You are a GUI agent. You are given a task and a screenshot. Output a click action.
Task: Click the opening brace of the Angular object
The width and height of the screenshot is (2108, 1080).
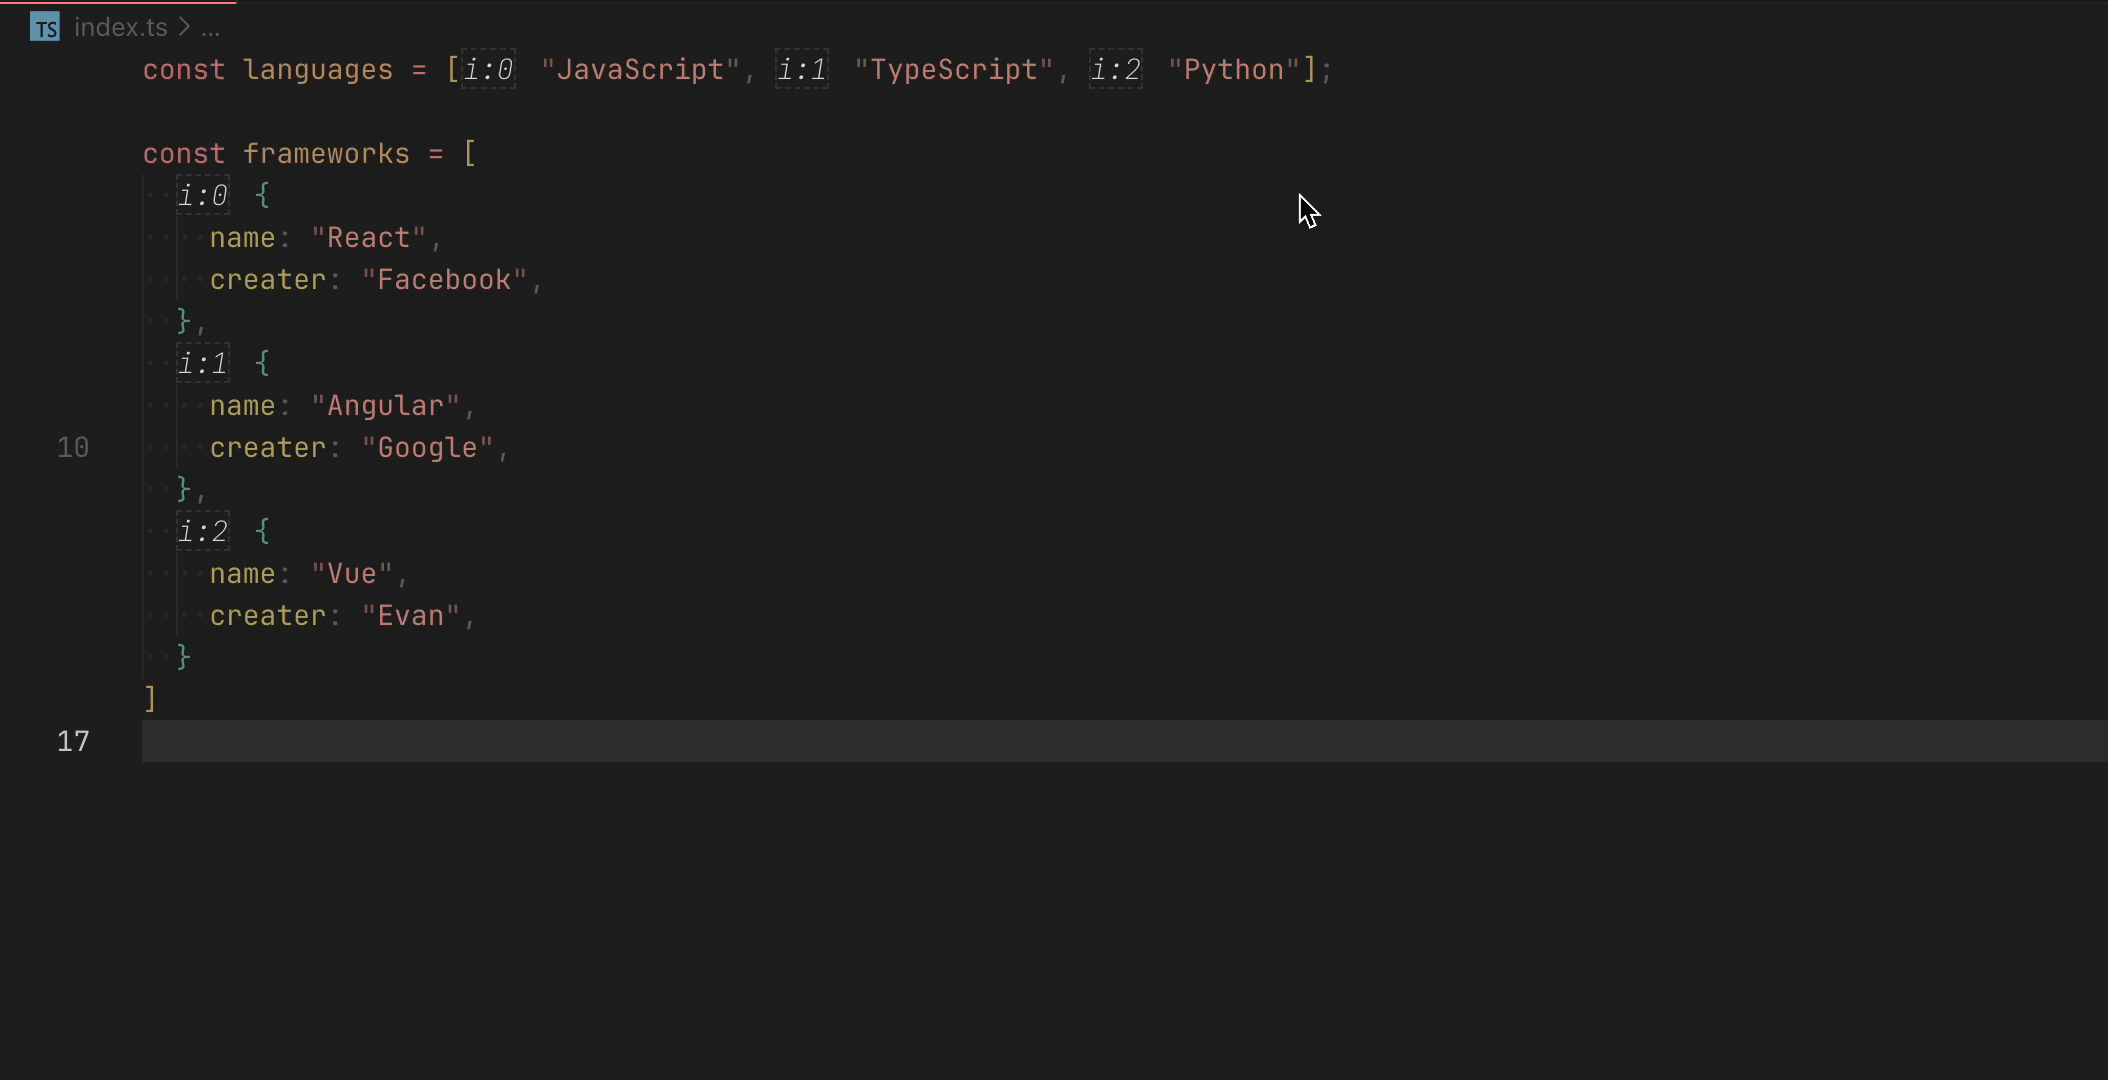pyautogui.click(x=263, y=363)
